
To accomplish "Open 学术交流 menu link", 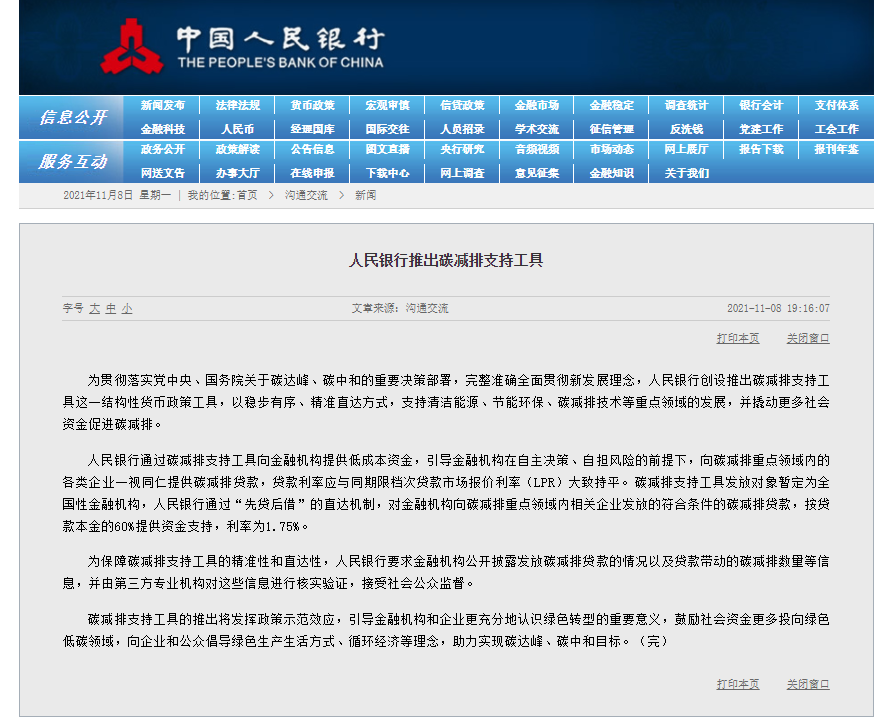I will pos(537,129).
